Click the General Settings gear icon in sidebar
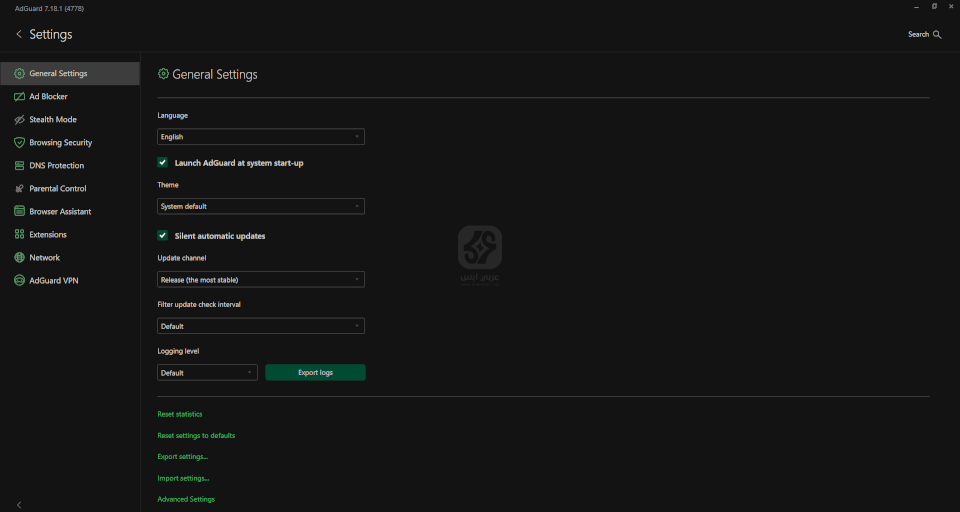This screenshot has height=512, width=960. click(19, 73)
